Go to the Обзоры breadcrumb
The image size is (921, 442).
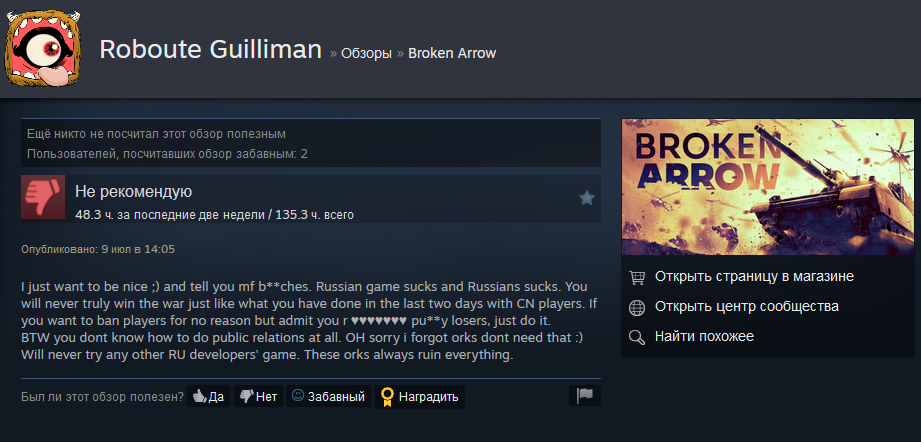click(x=367, y=53)
